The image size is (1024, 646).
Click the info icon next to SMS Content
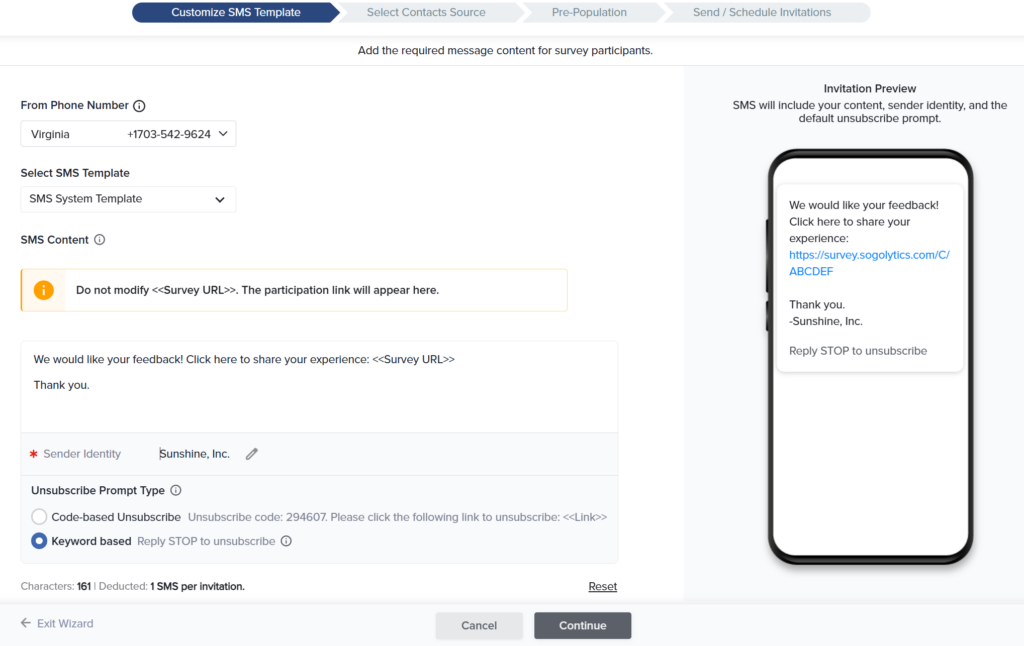coord(99,240)
